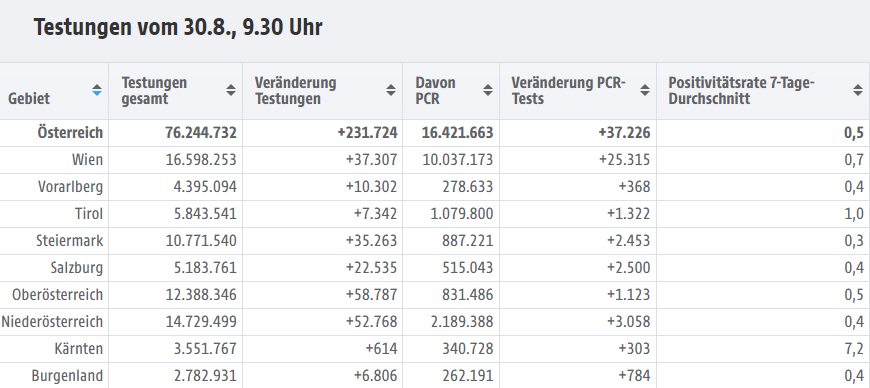The height and width of the screenshot is (388, 870).
Task: Sort by Veränderung PCR-Tests arrows icon
Action: 645,90
